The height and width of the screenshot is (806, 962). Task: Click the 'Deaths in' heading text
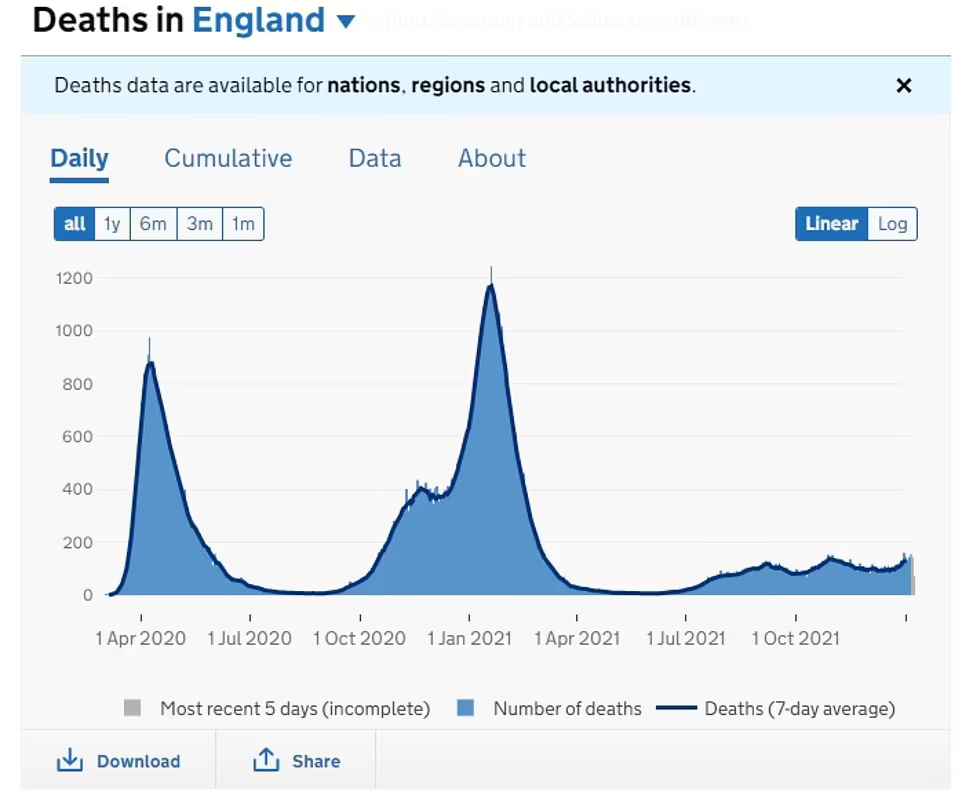(x=108, y=20)
